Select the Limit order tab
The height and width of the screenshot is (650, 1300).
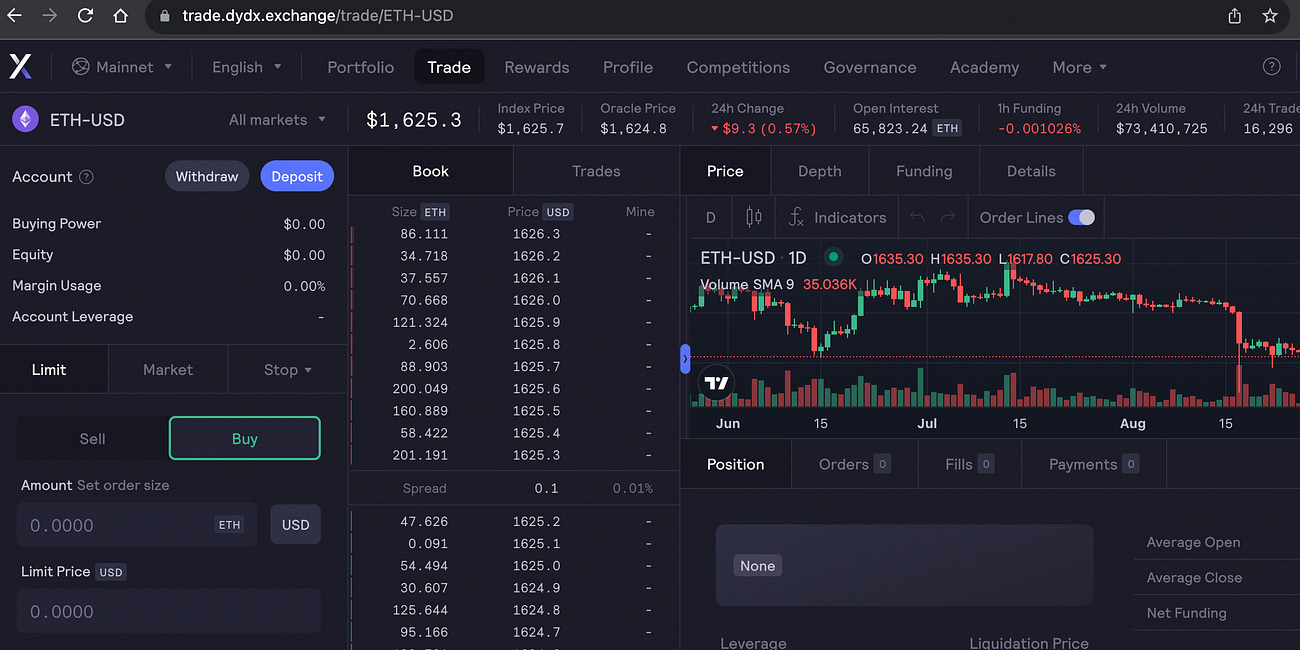click(49, 370)
